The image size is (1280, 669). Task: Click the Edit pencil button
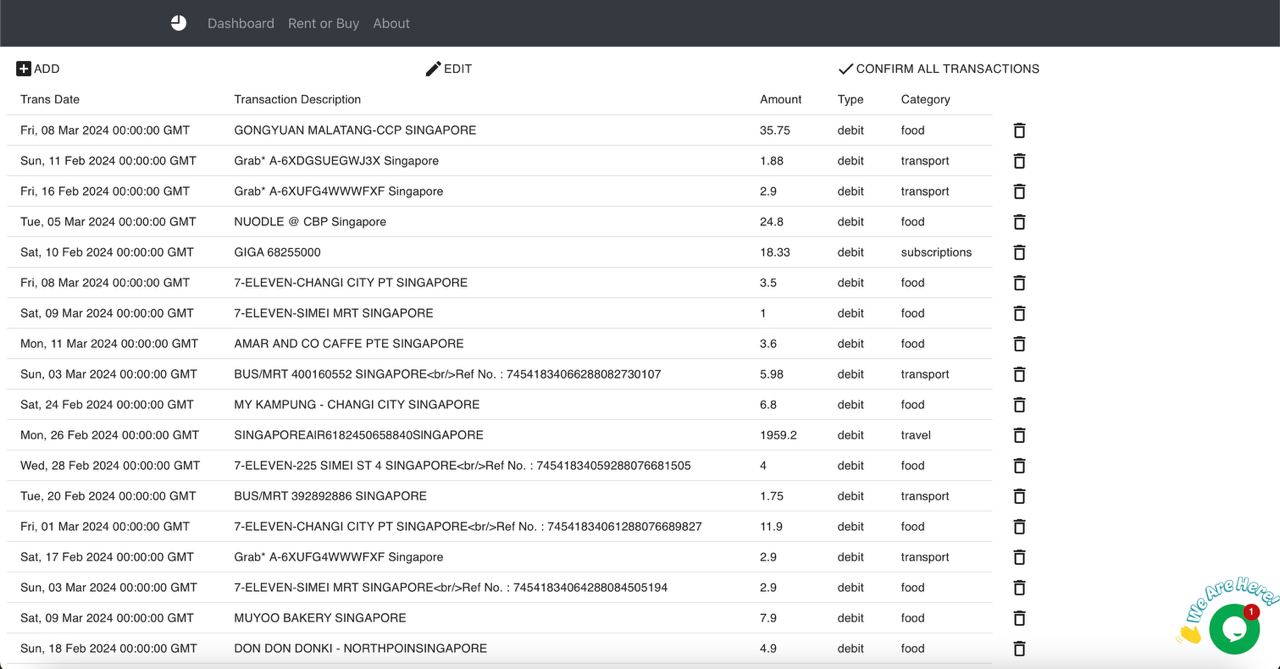[x=449, y=69]
